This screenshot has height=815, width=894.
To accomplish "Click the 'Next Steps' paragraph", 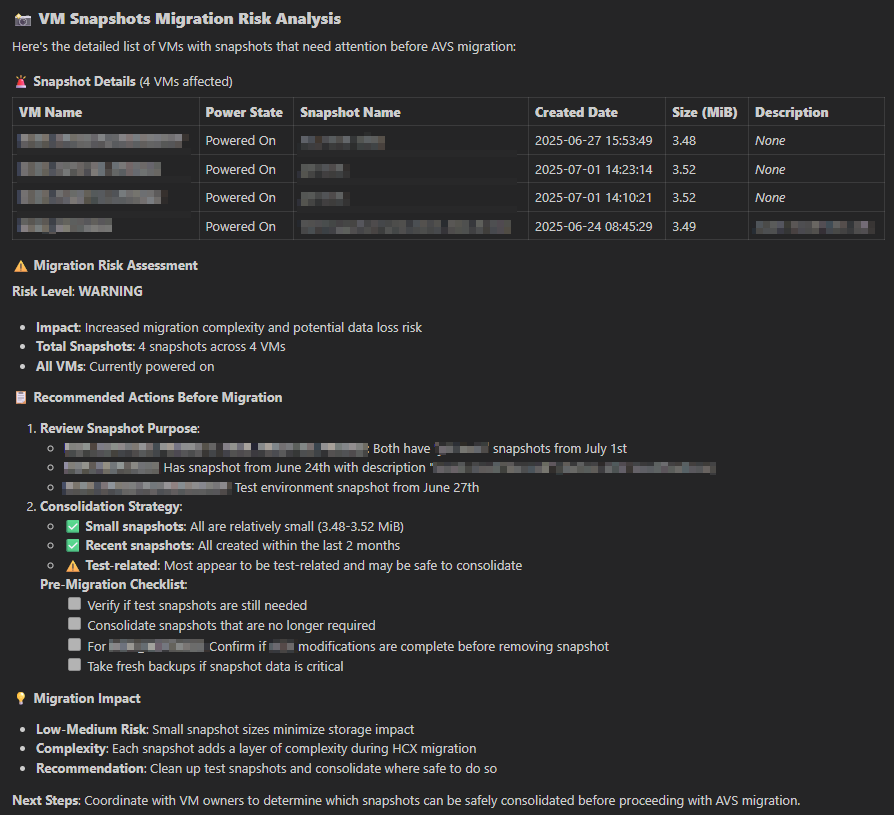I will coord(406,801).
